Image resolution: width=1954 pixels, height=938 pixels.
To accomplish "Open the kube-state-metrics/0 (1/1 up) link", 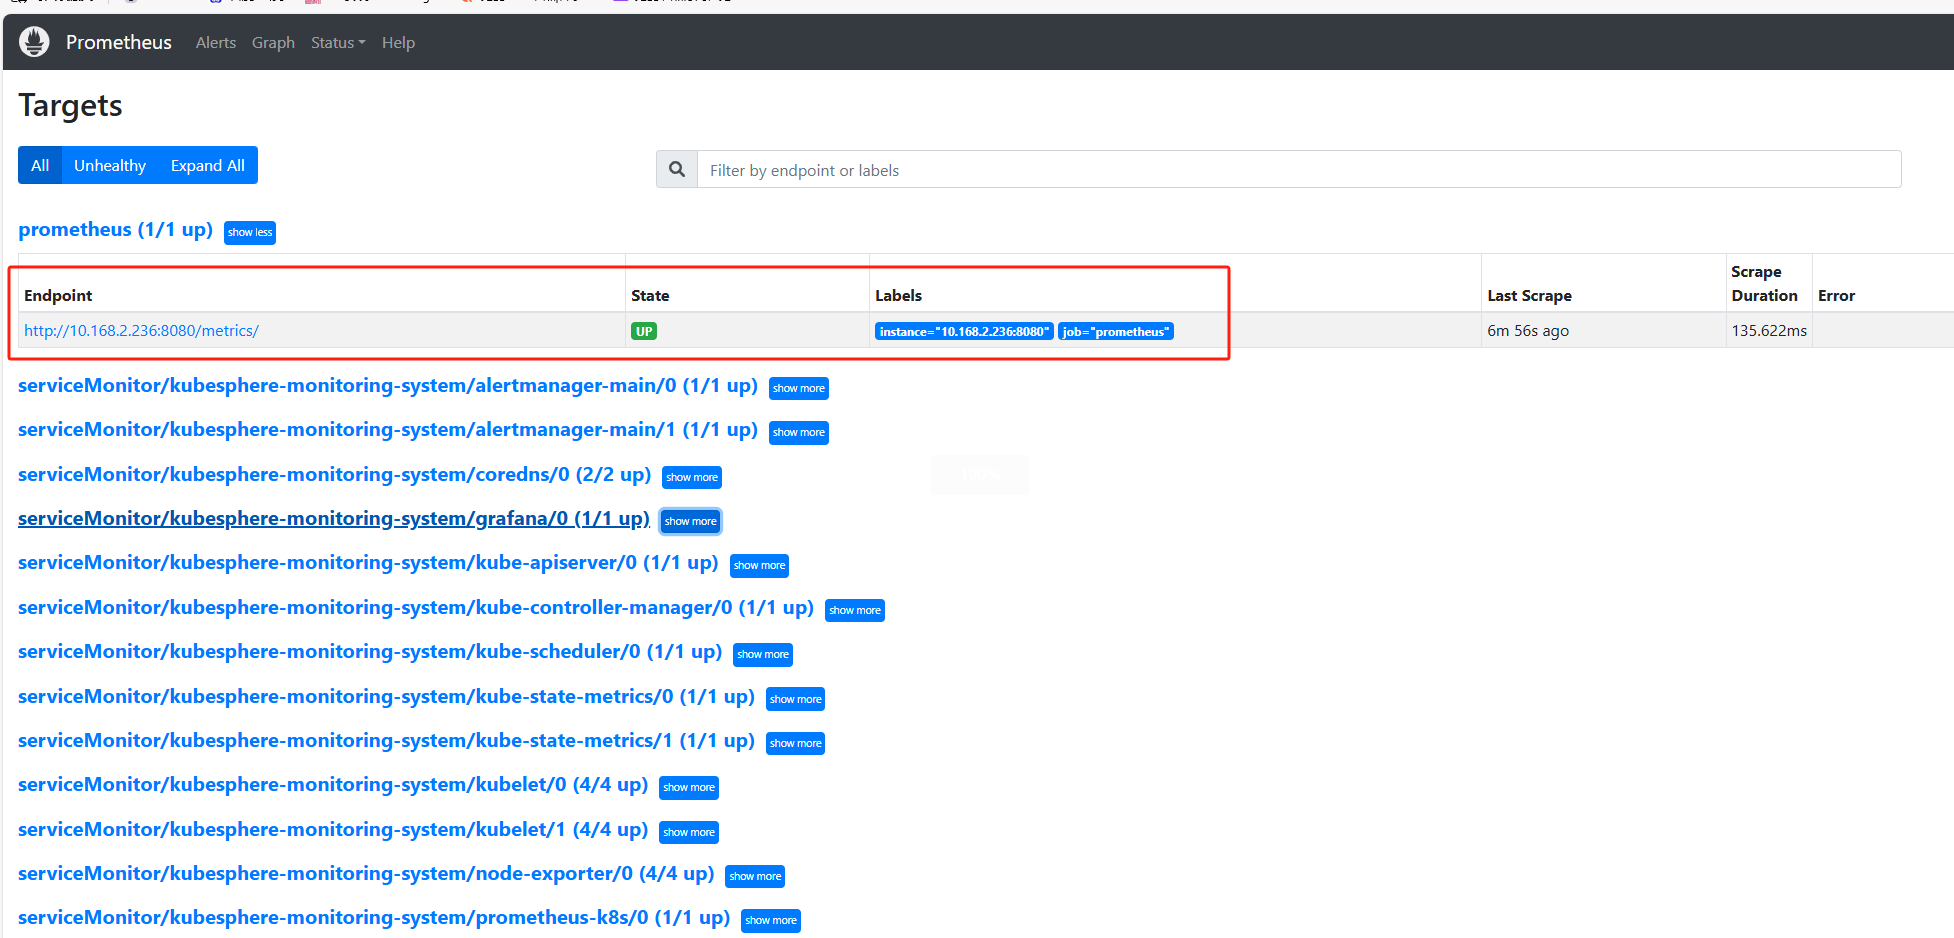I will [386, 696].
